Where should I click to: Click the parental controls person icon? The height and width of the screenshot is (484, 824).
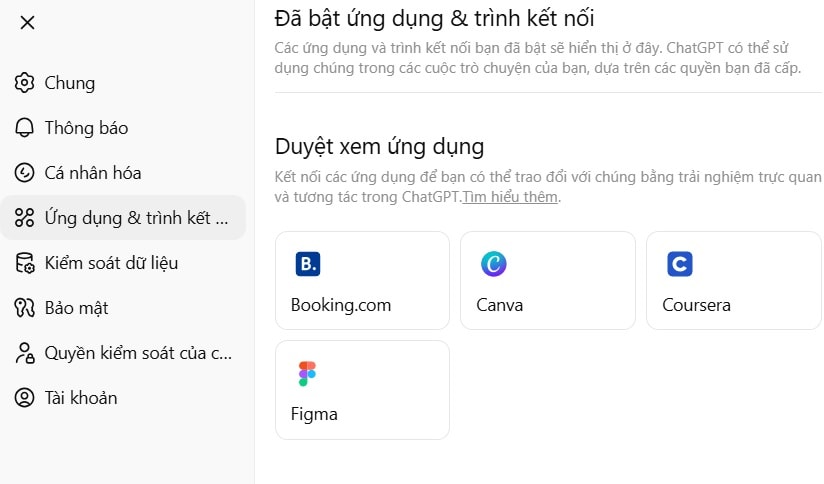click(25, 353)
